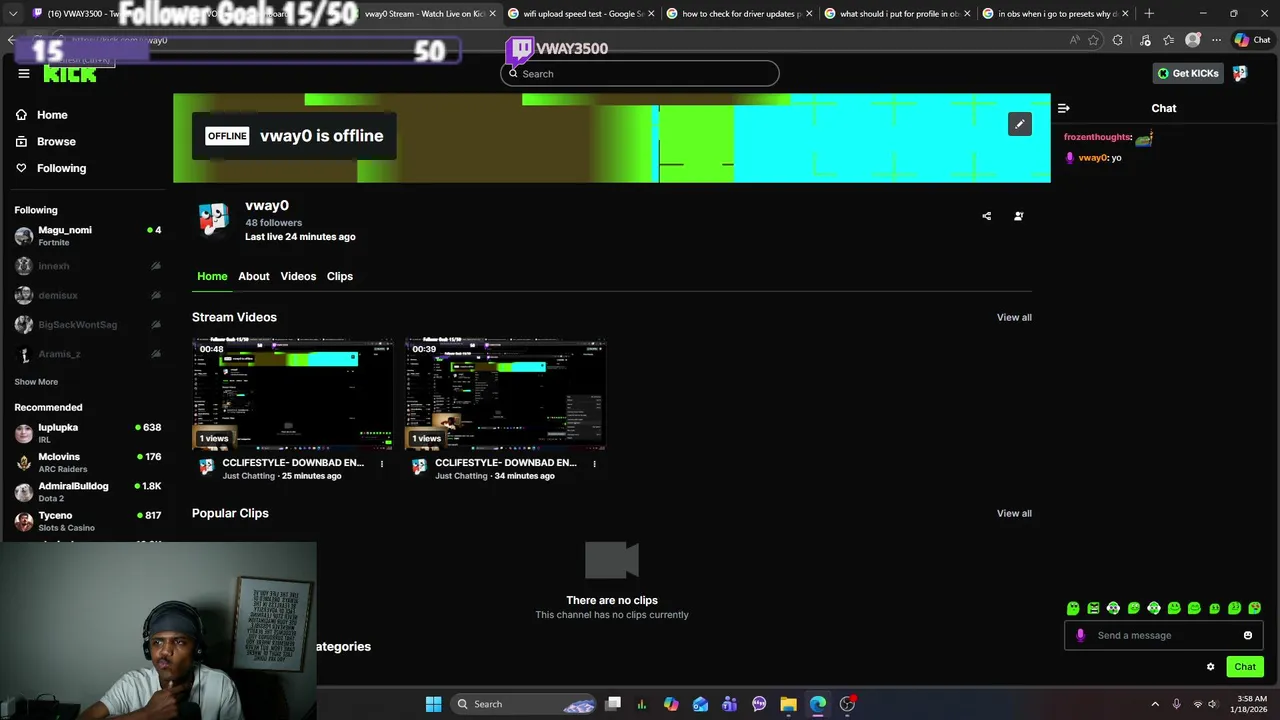Switch to the what should i put for profile tab
1280x720 pixels.
(895, 14)
